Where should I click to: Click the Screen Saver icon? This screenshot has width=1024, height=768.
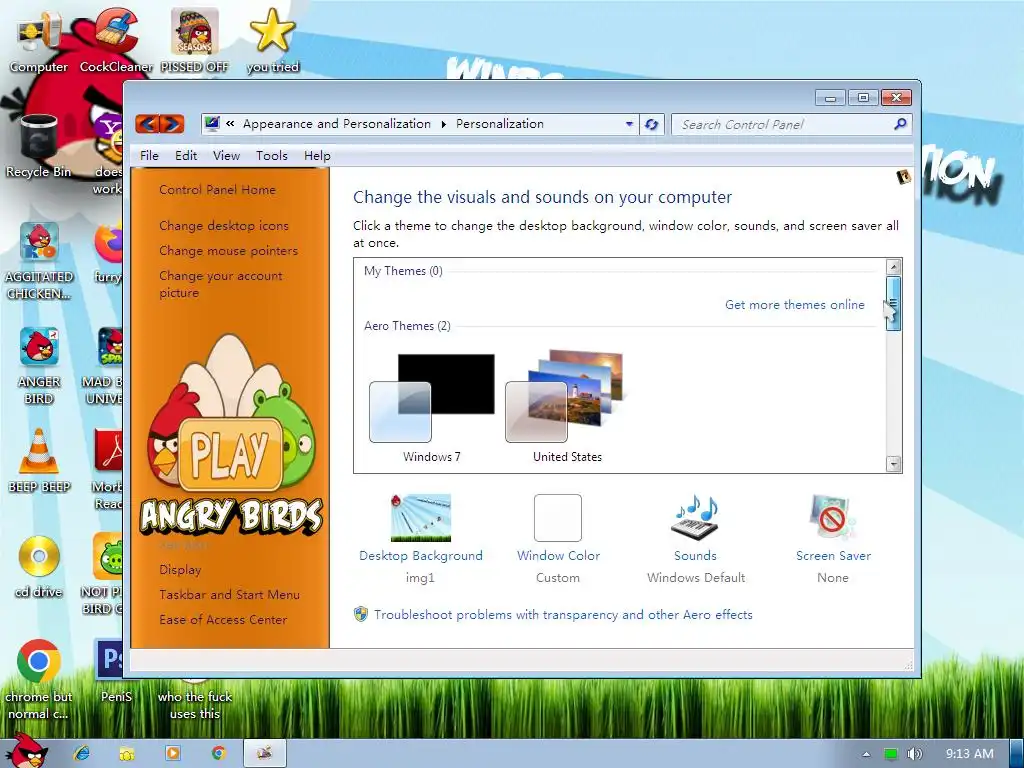[833, 517]
